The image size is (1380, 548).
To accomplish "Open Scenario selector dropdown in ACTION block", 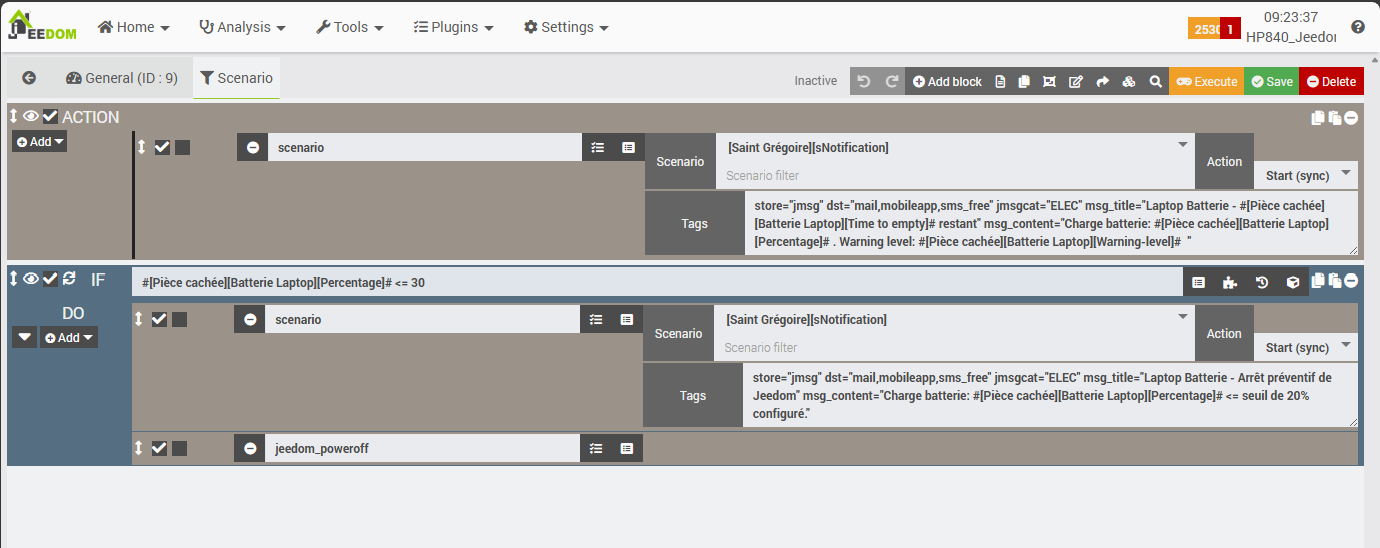I will 955,147.
